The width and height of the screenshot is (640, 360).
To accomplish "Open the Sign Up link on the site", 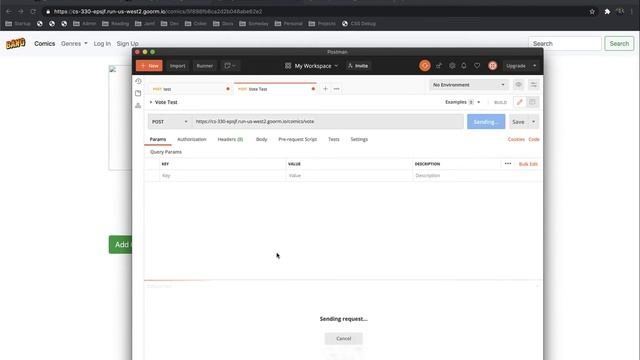I will [x=127, y=43].
